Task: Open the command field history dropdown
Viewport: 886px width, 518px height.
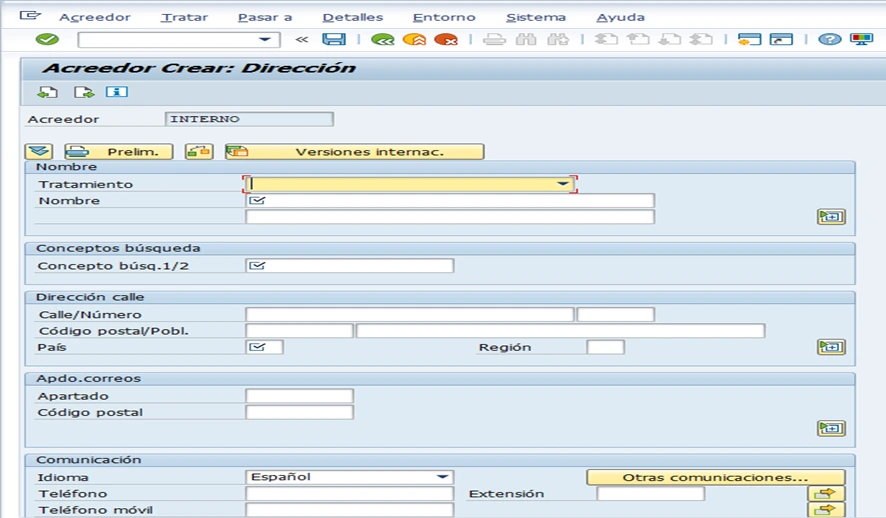Action: tap(264, 40)
